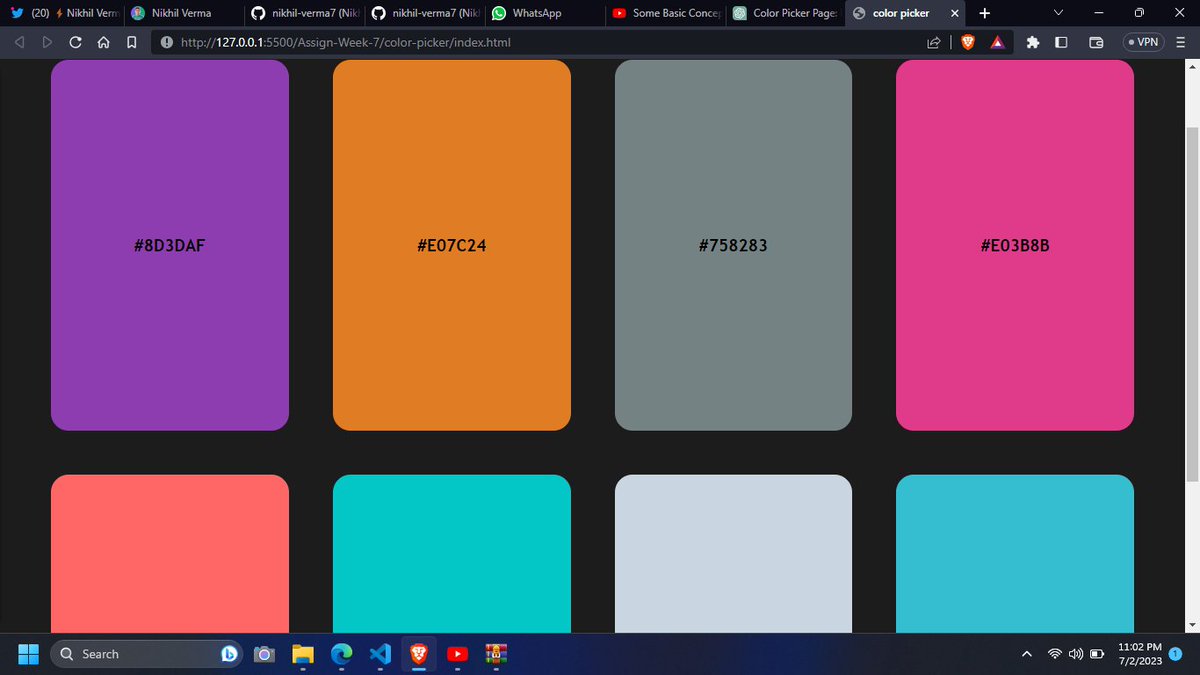Screen dimensions: 1200x675
Task: Click the #E03B8B hex code text
Action: [x=1015, y=245]
